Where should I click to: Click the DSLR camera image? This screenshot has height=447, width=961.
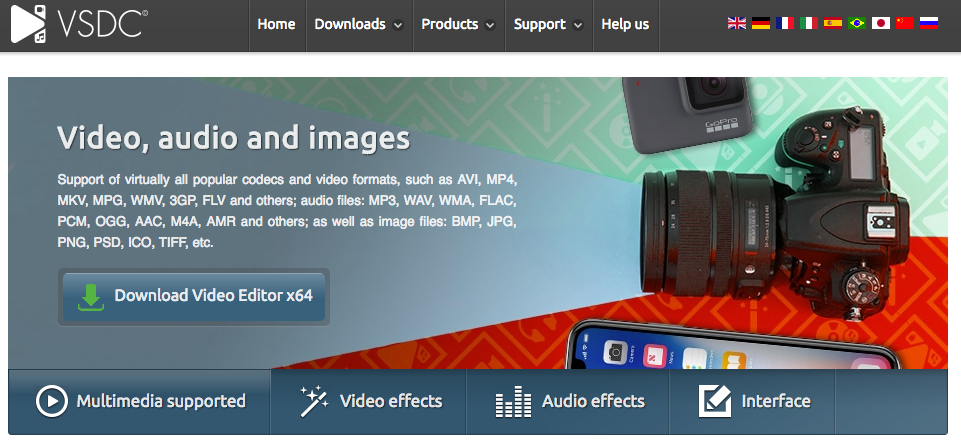click(775, 215)
